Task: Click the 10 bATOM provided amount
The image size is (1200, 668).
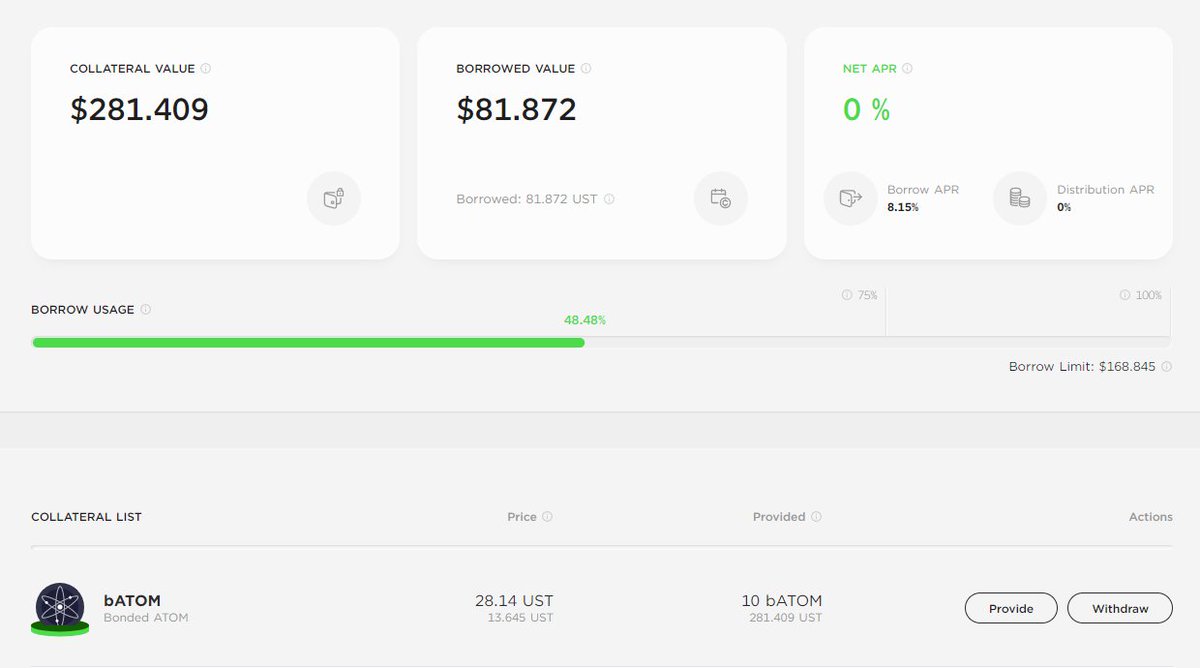Action: pyautogui.click(x=782, y=601)
